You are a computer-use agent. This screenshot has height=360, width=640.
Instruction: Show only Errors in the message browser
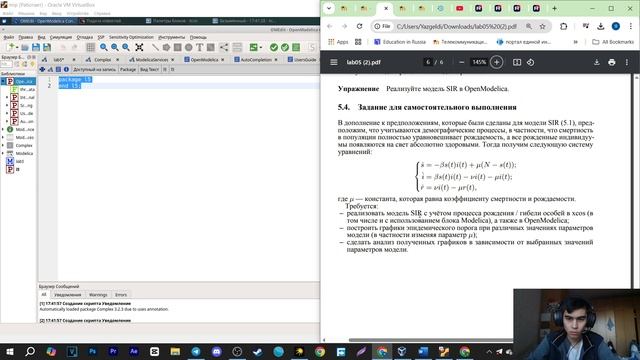pyautogui.click(x=121, y=295)
